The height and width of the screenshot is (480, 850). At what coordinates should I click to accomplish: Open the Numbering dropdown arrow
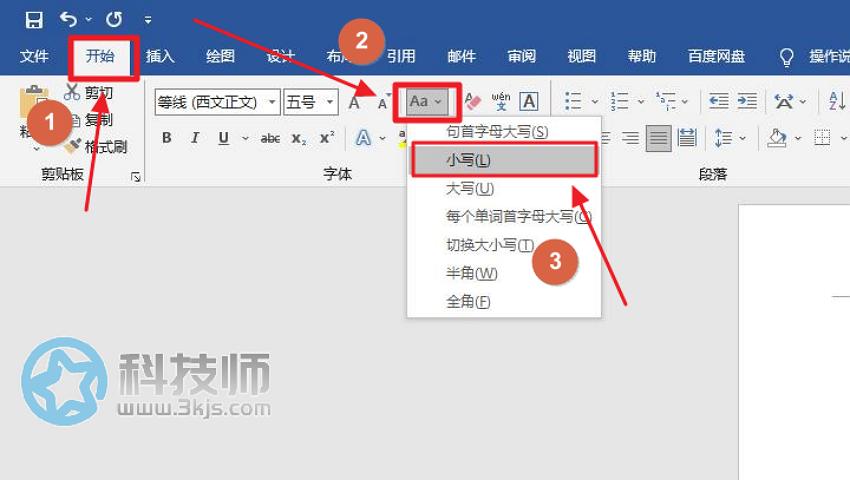tap(641, 101)
